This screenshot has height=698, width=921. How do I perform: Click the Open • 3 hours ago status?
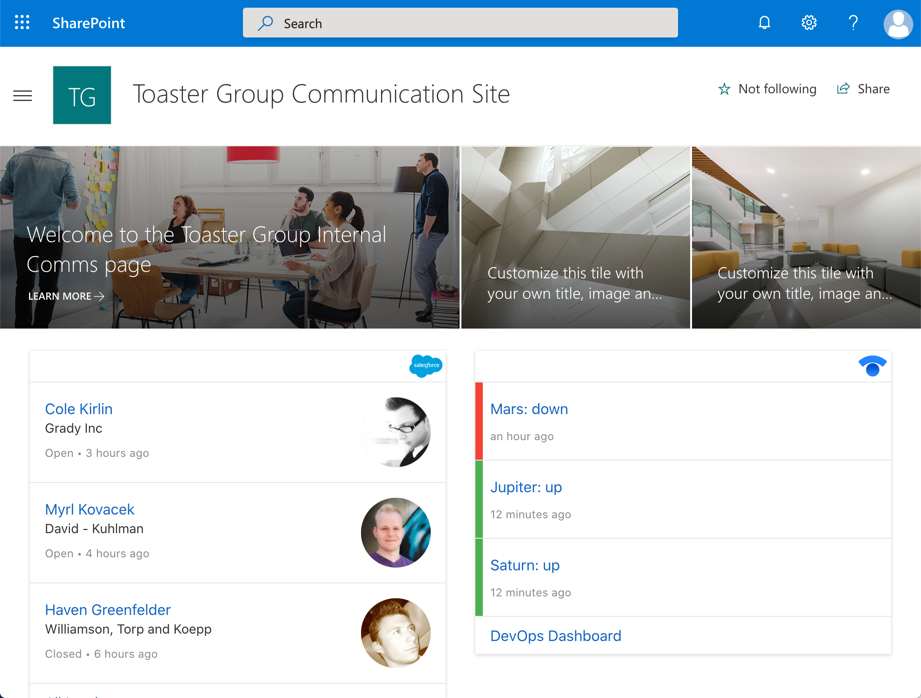(97, 453)
